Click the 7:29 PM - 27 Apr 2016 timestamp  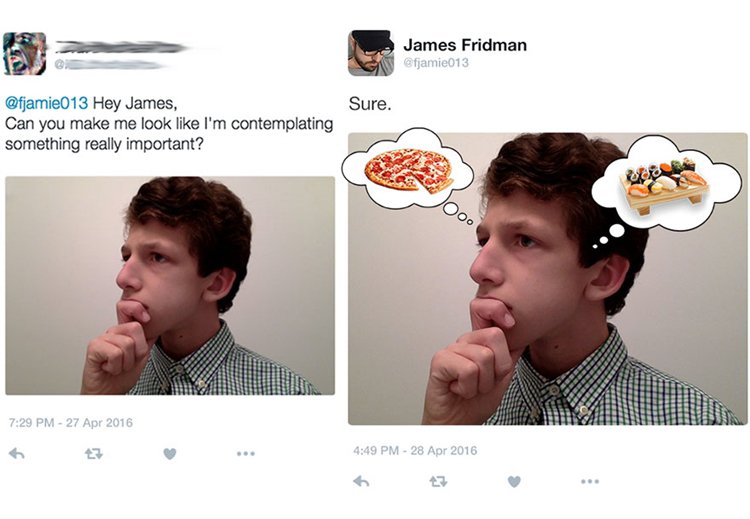[69, 422]
